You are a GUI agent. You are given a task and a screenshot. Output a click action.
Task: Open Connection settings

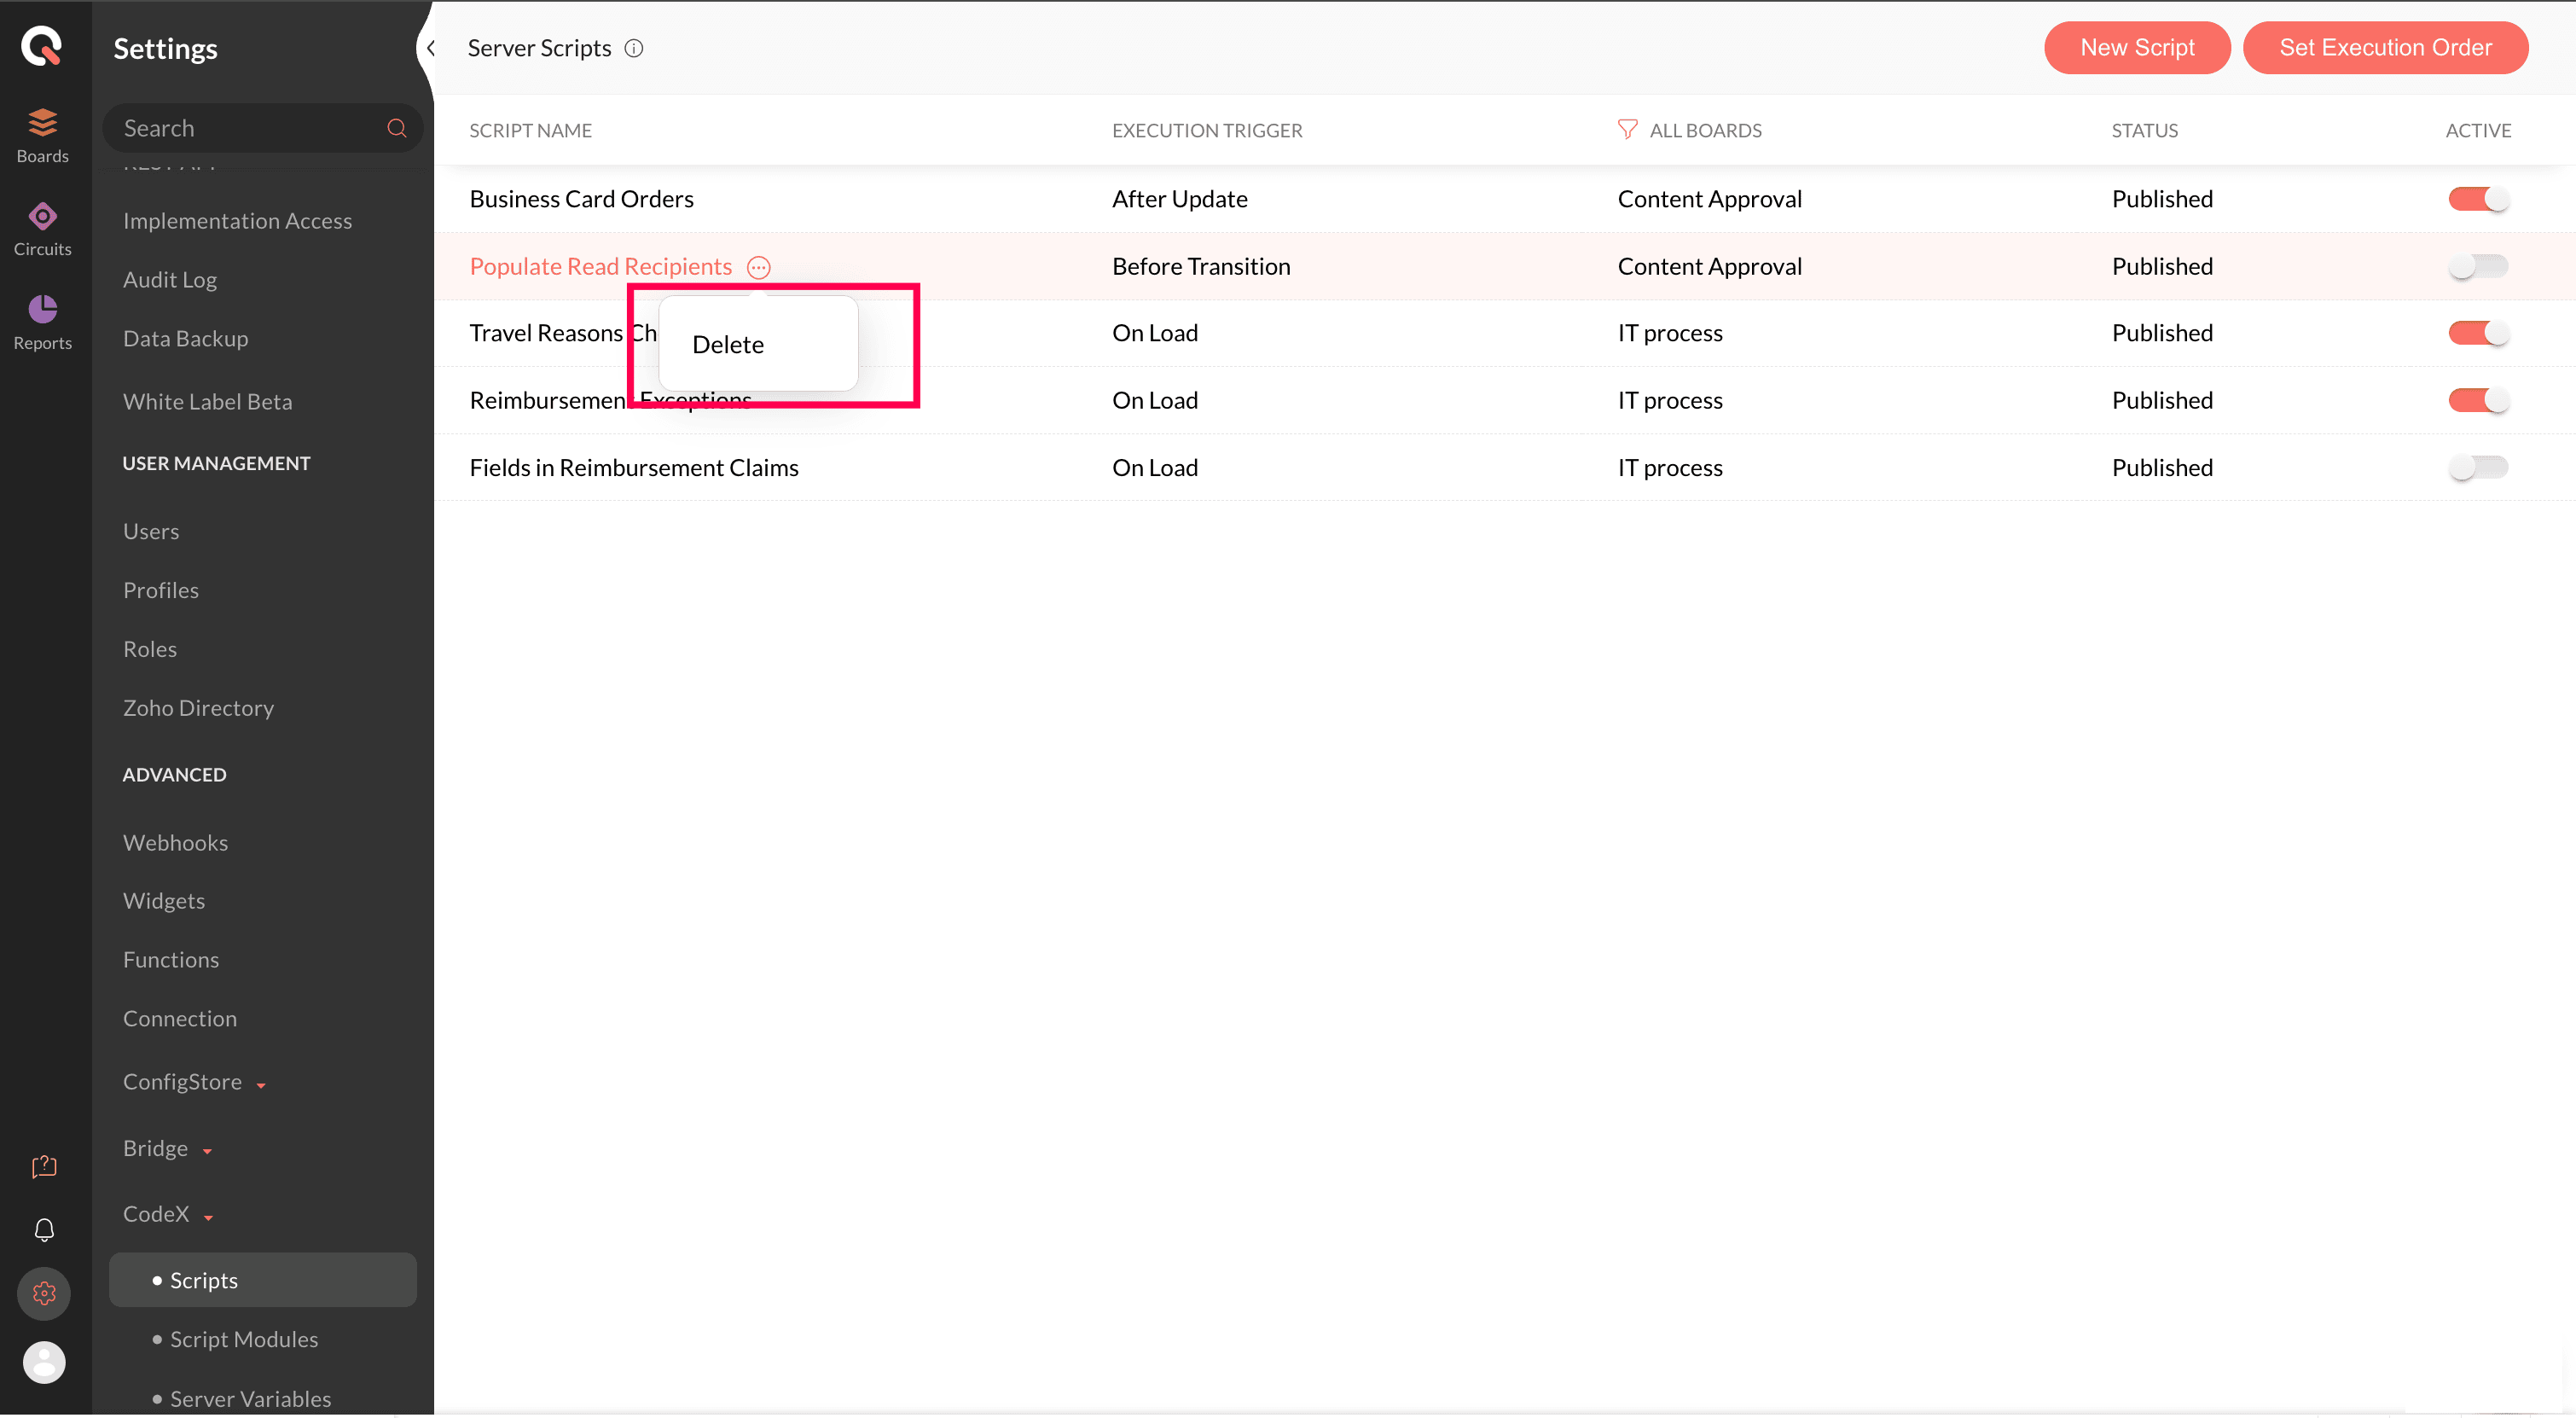179,1018
